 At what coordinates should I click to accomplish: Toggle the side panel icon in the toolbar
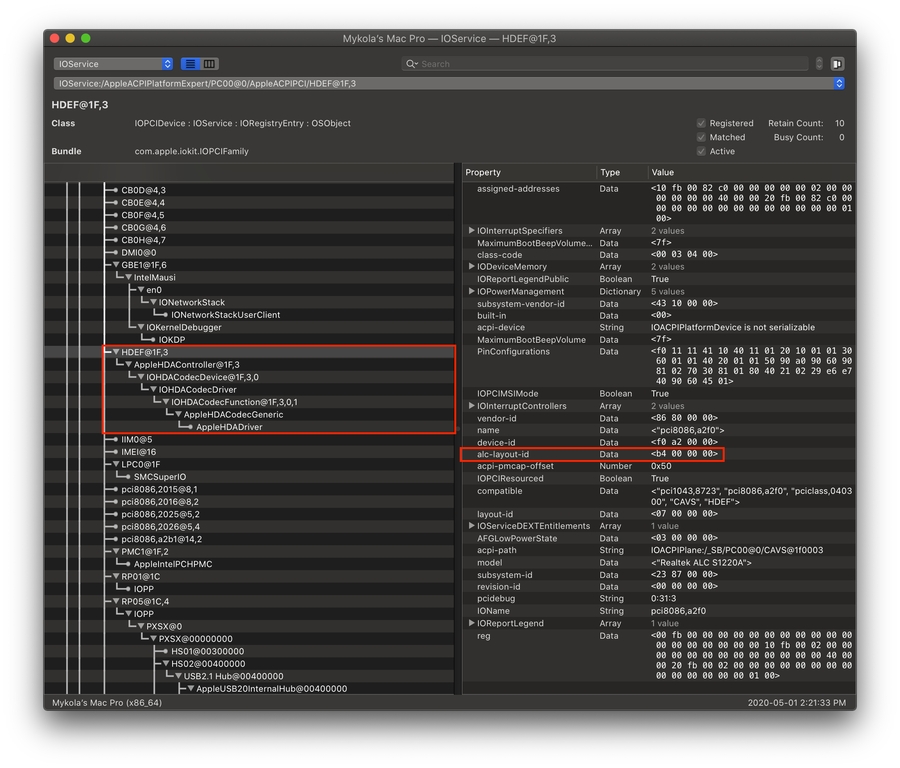point(837,64)
